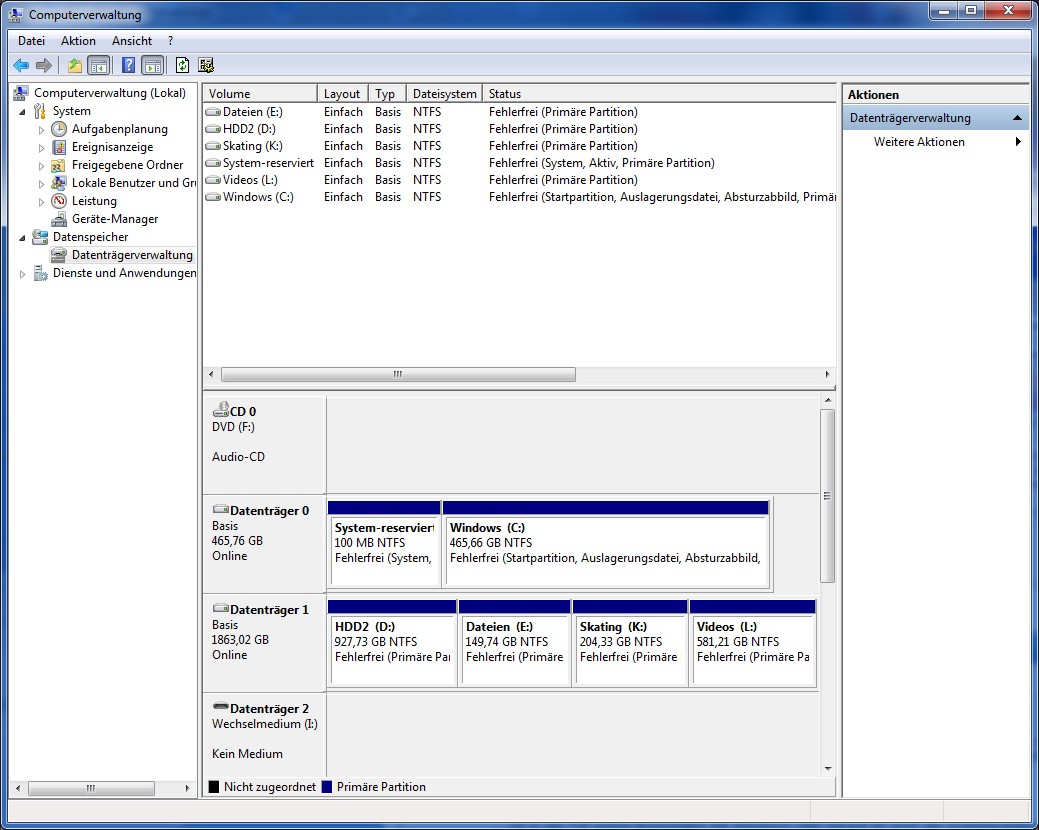Click the CD 0 drive icon

coord(221,410)
